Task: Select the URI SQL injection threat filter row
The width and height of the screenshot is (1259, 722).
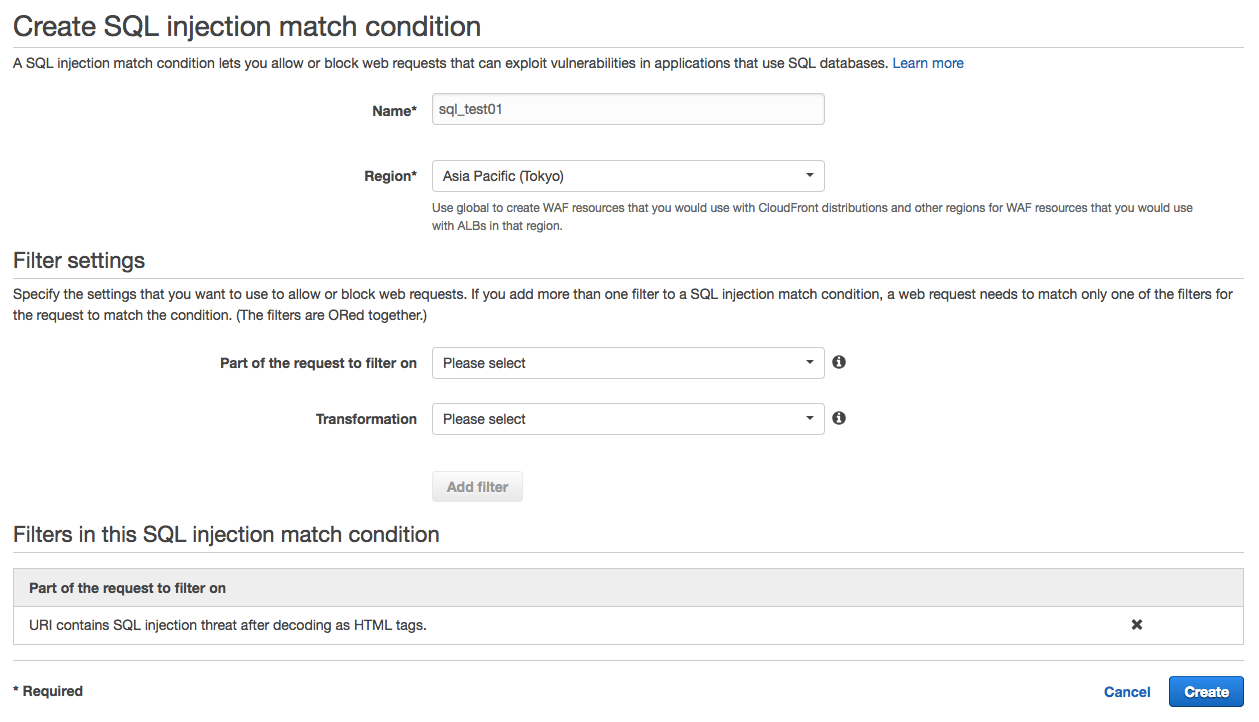Action: [x=228, y=625]
